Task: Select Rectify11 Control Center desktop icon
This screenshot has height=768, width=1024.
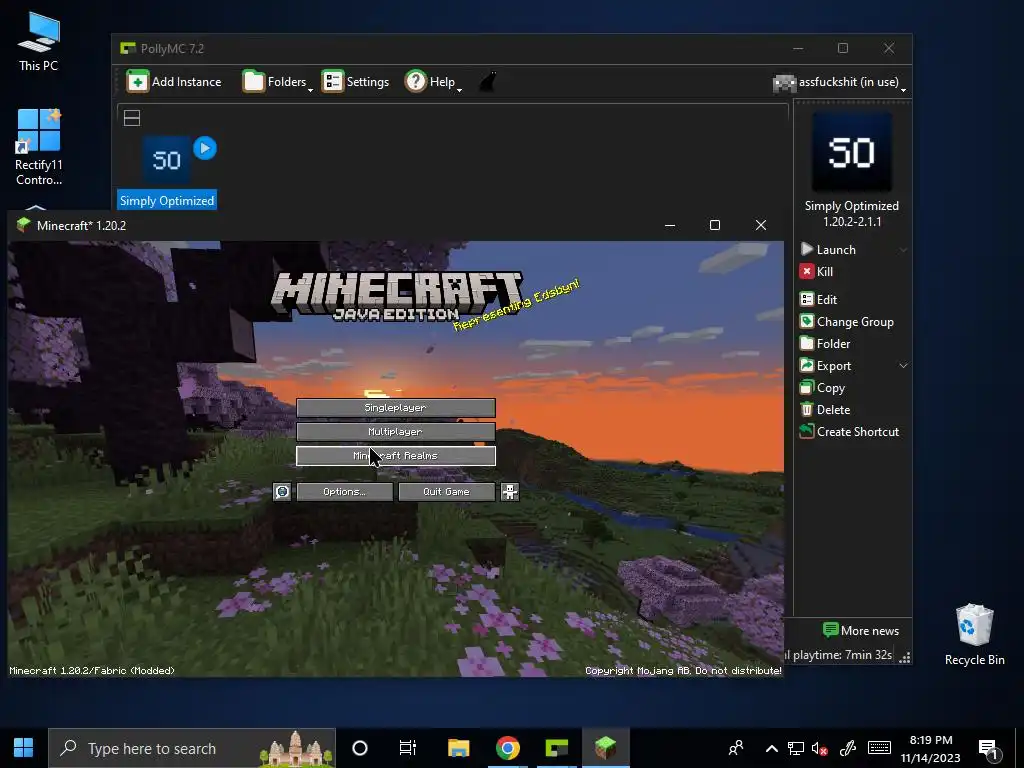Action: tap(39, 147)
